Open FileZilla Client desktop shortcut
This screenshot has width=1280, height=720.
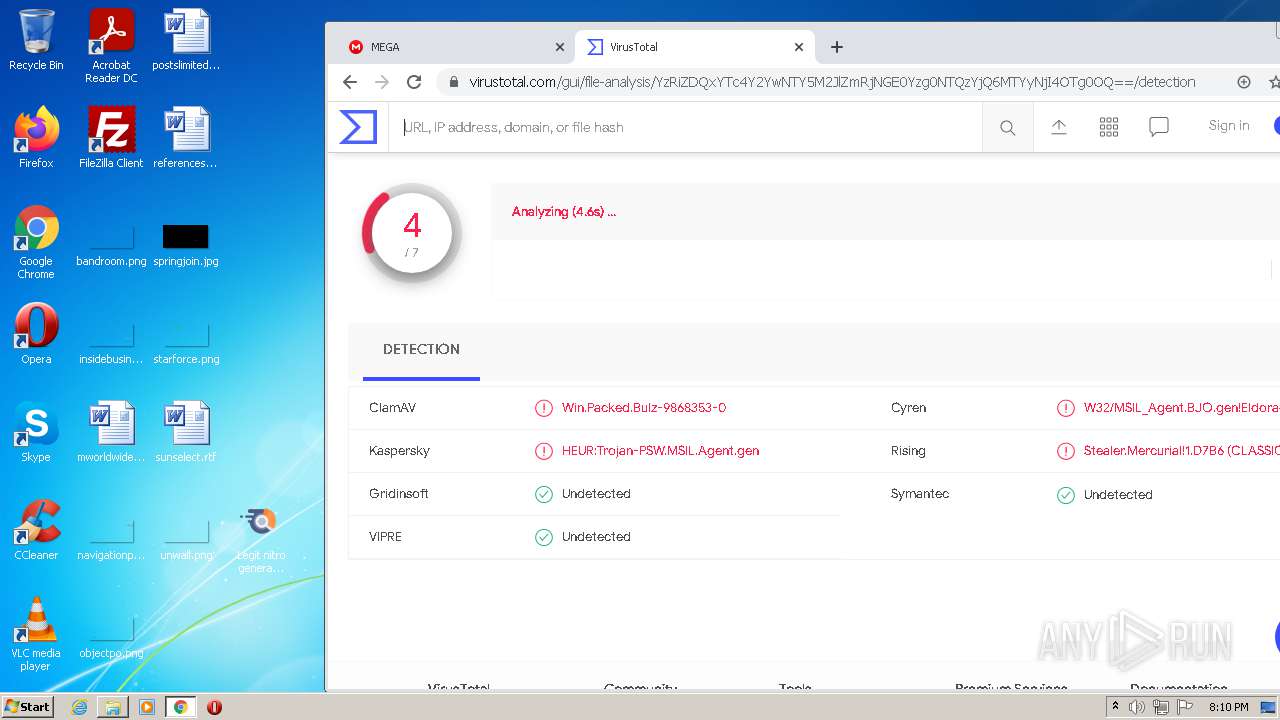(x=111, y=138)
